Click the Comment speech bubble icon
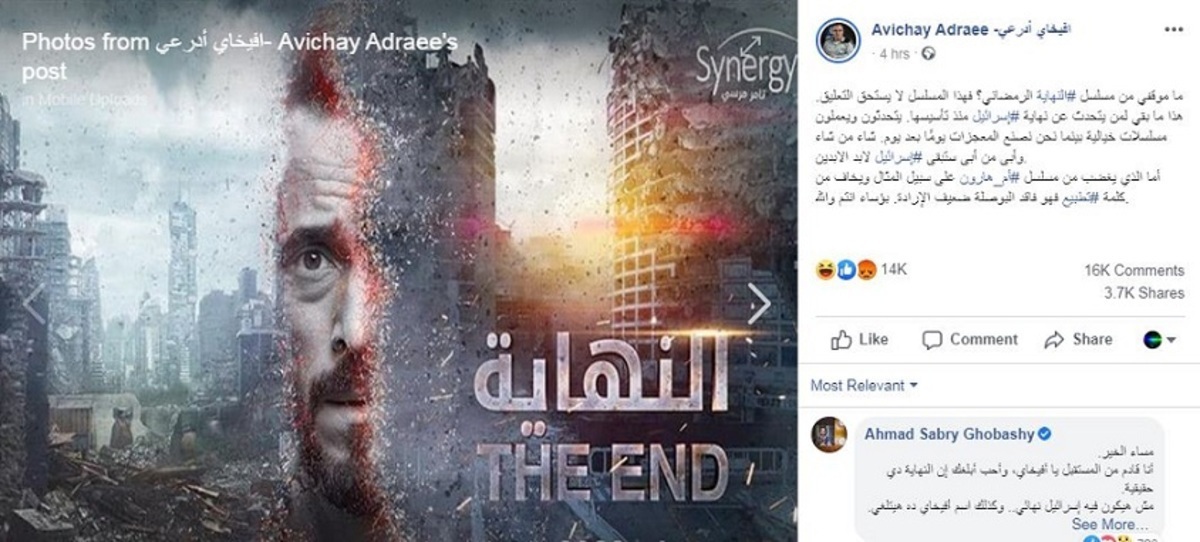The height and width of the screenshot is (542, 1200). (932, 340)
